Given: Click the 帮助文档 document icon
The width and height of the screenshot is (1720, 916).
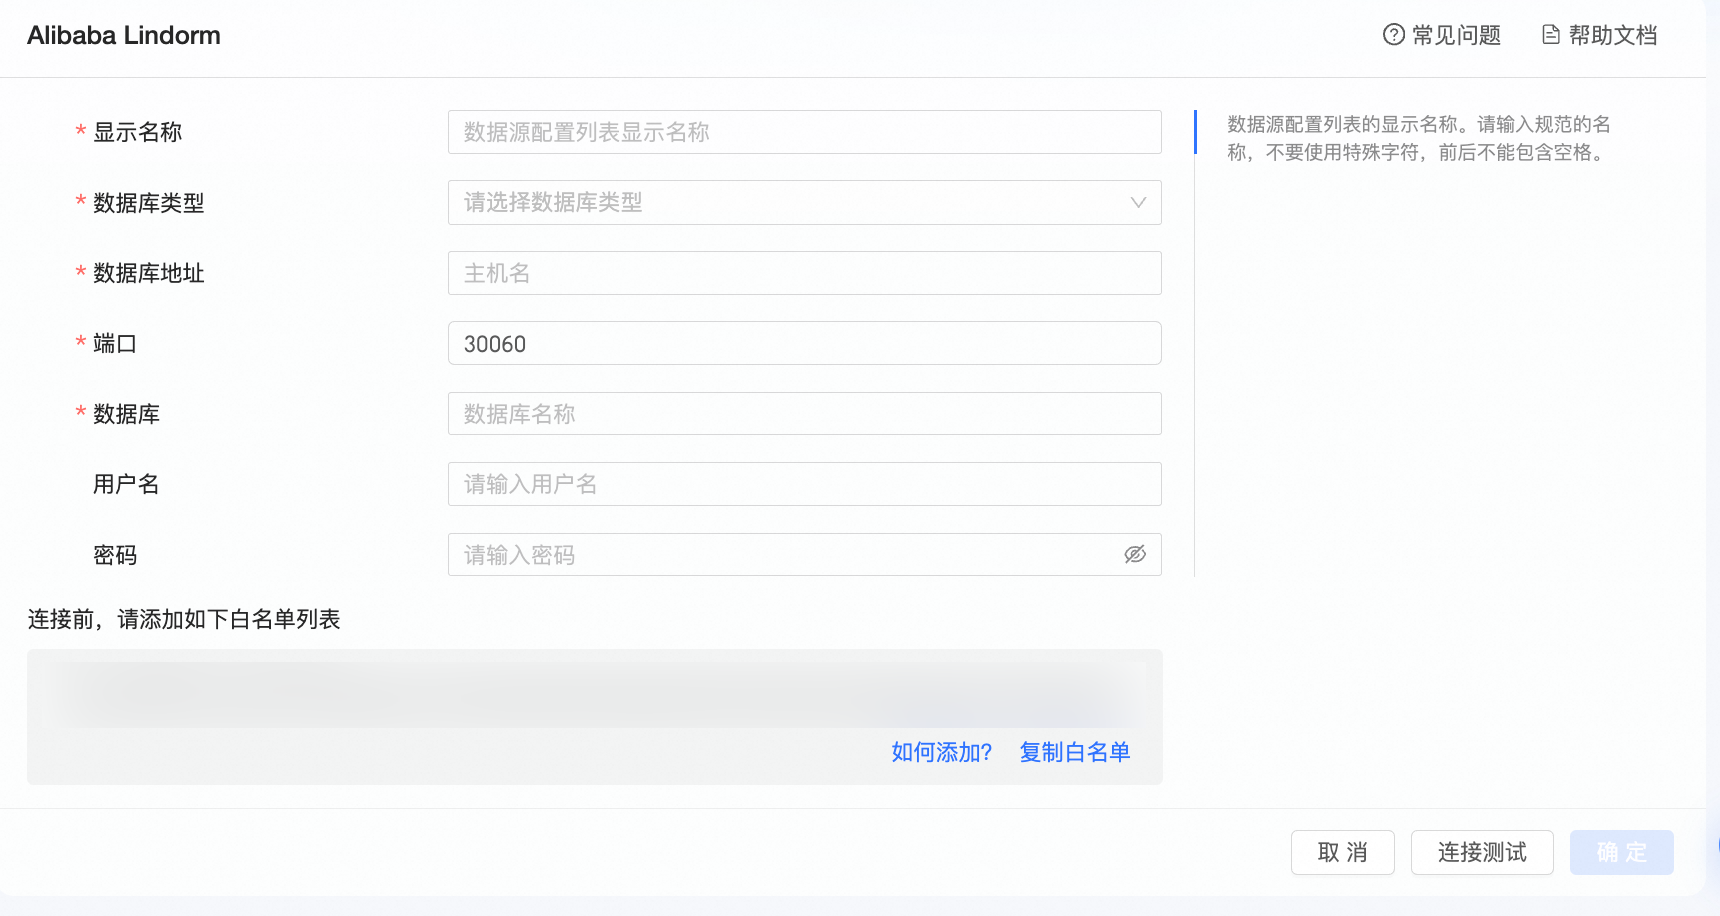Looking at the screenshot, I should (1551, 35).
